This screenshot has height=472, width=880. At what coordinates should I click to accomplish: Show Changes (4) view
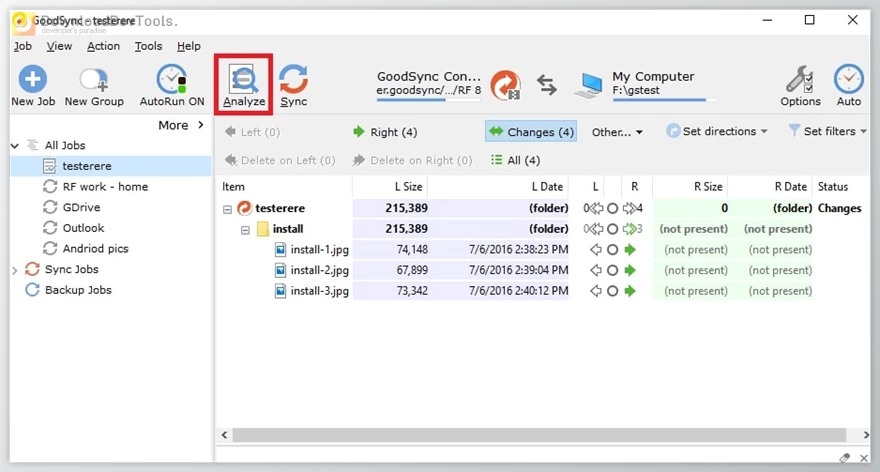(531, 132)
